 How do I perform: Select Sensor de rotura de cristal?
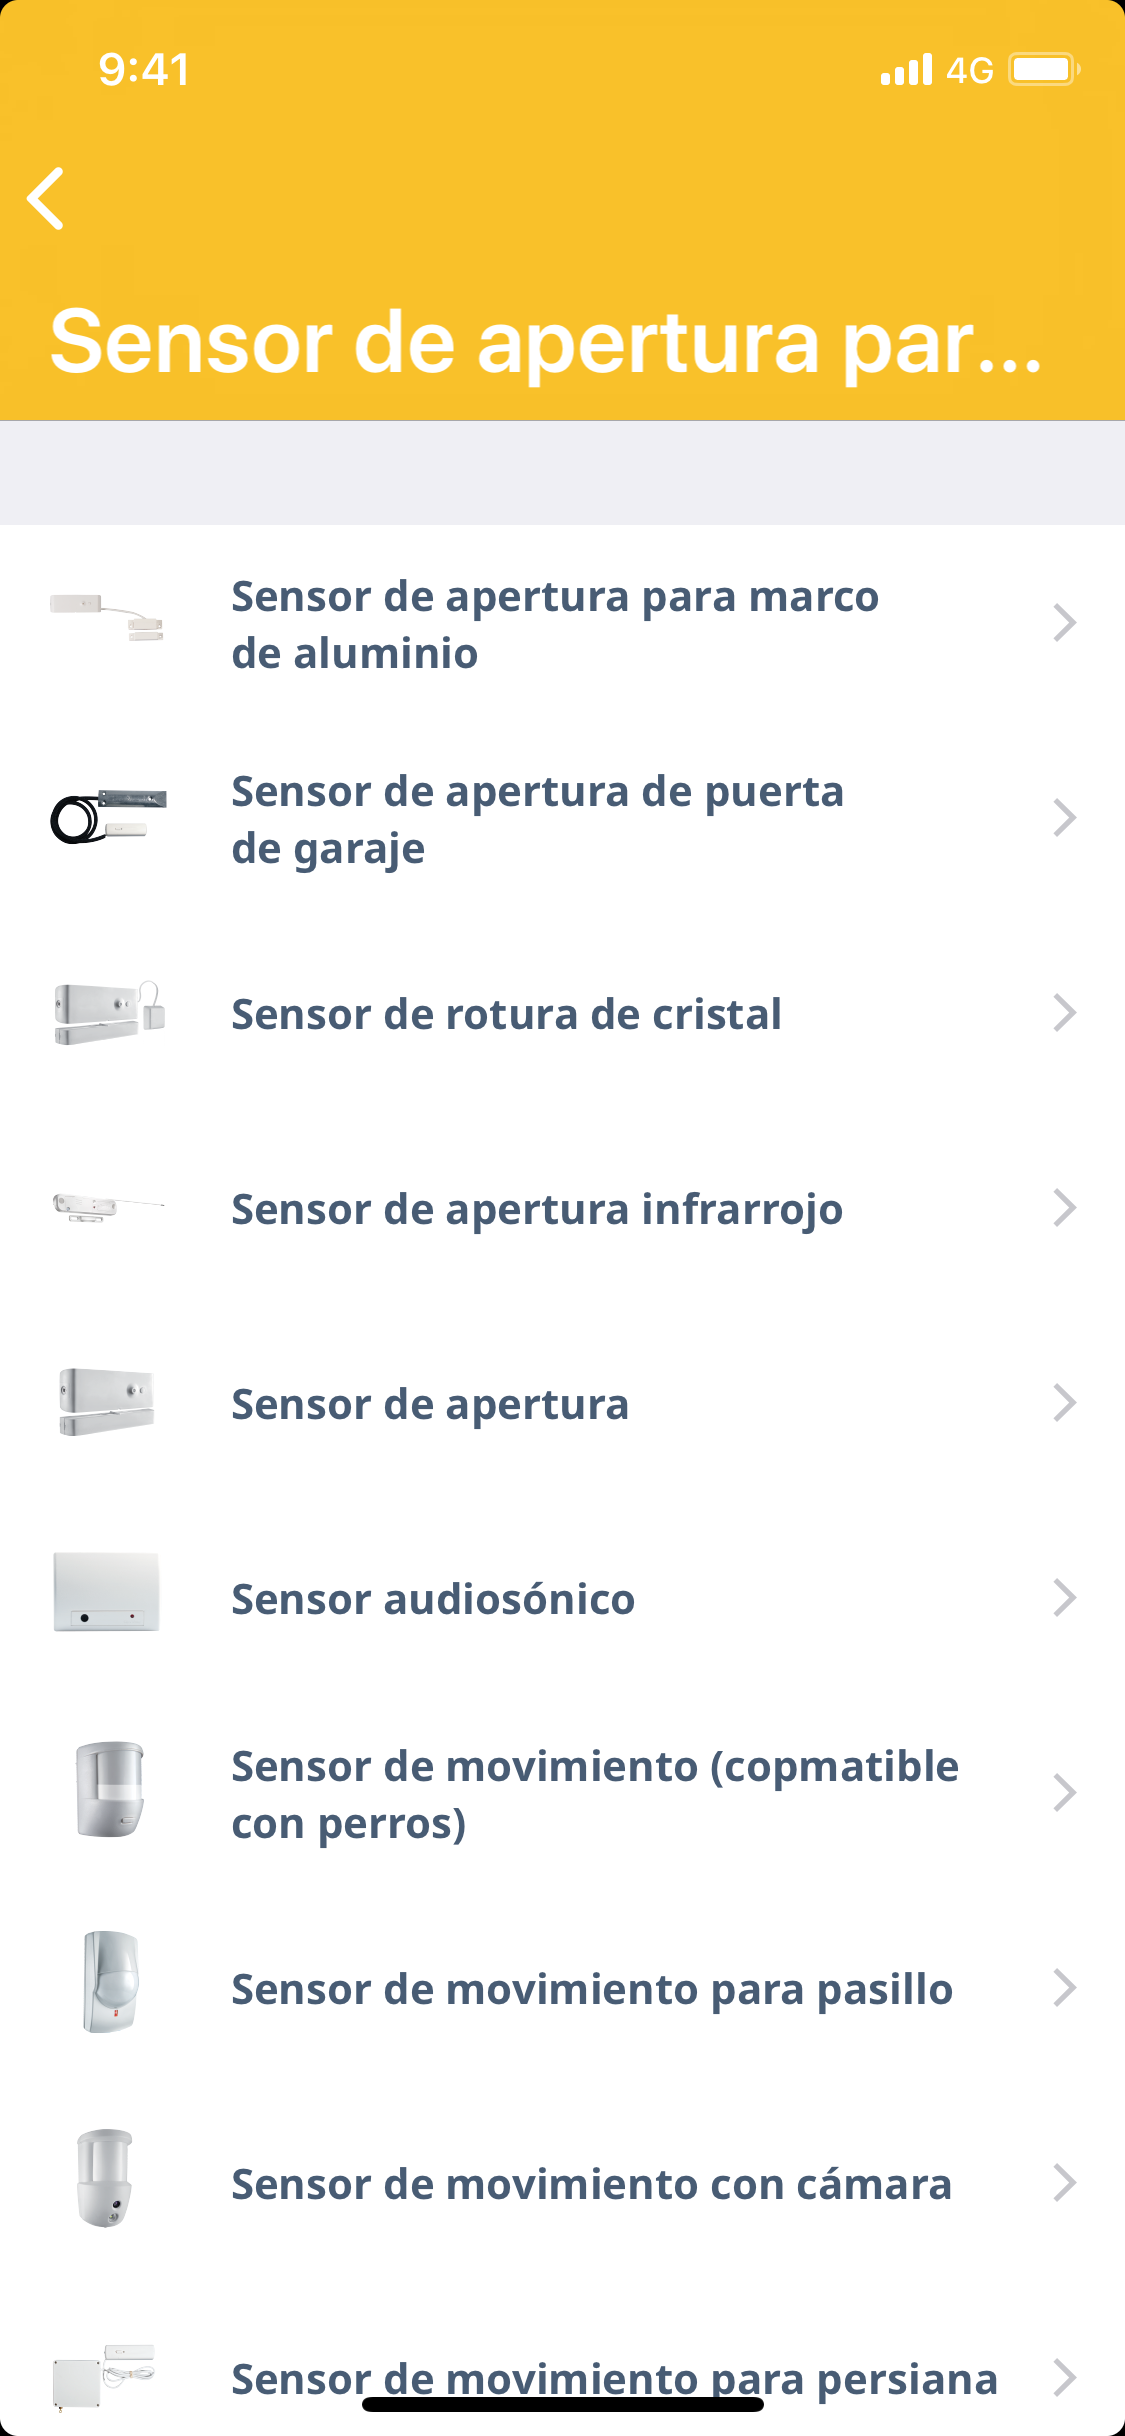pyautogui.click(x=506, y=1014)
